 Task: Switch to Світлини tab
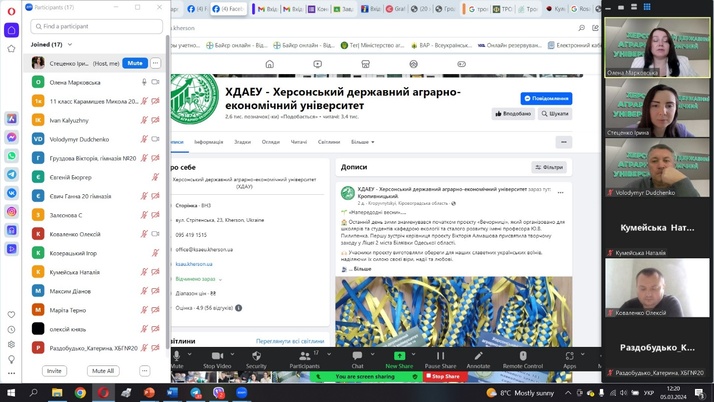click(x=329, y=142)
